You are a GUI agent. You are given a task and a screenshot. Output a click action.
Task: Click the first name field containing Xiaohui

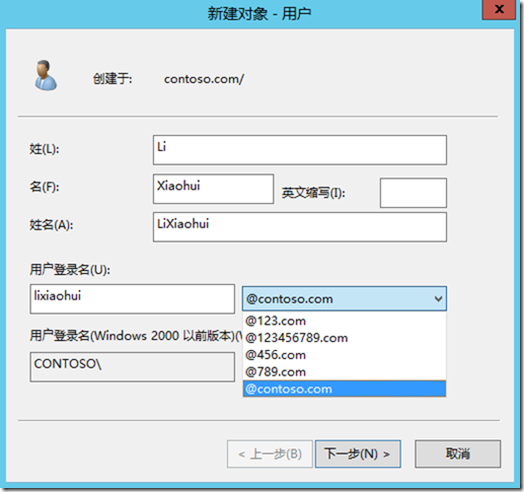213,189
